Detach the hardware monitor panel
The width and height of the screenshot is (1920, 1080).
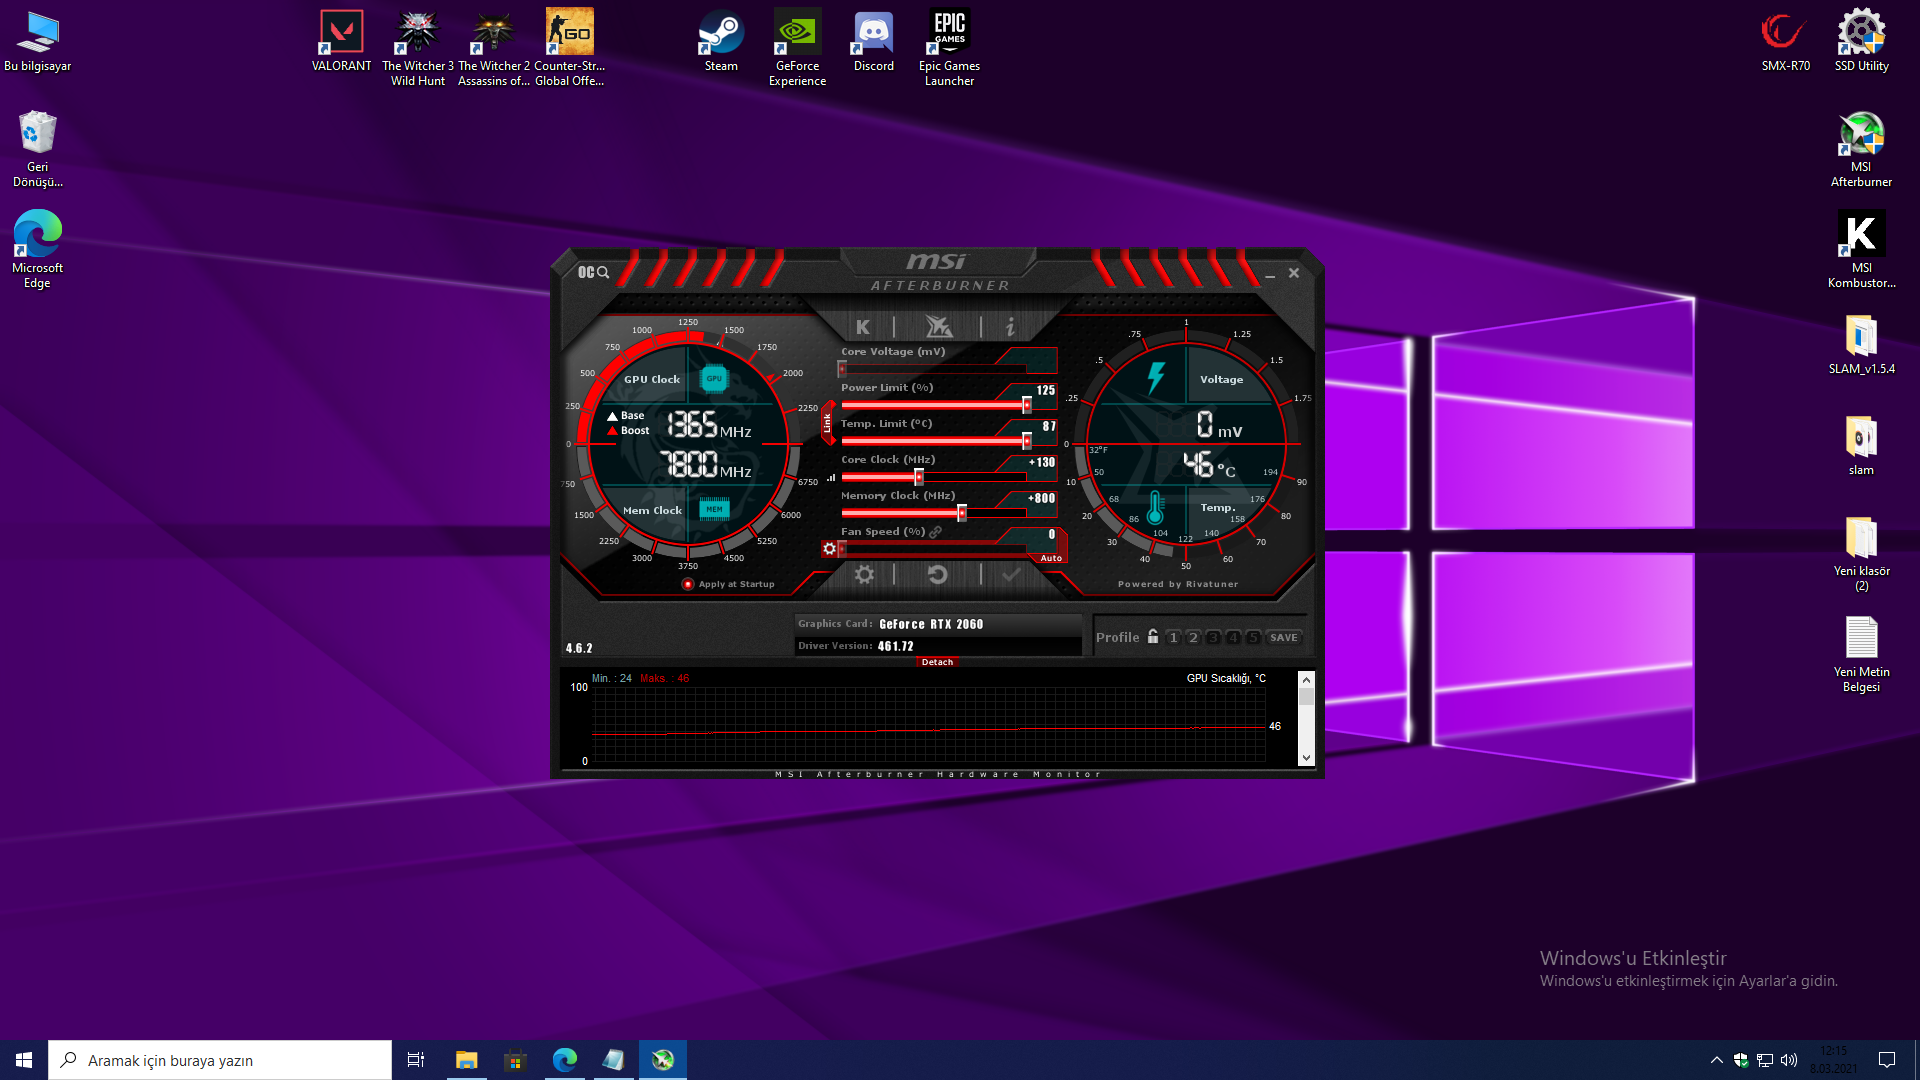[x=937, y=662]
